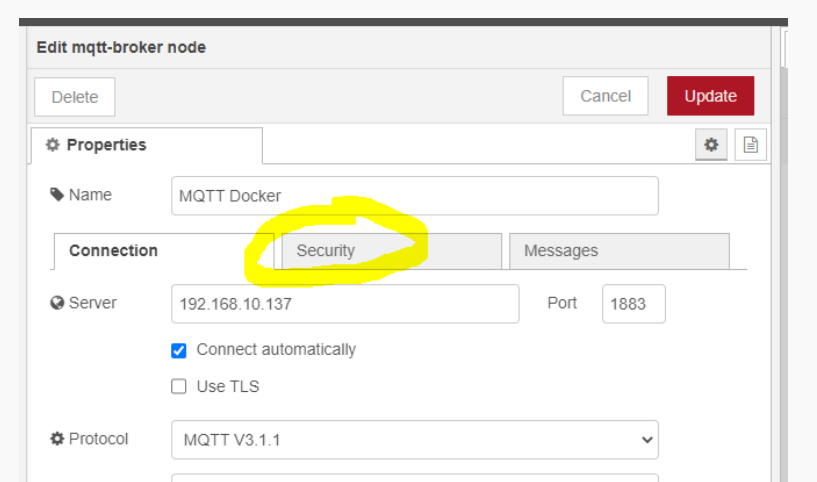Click the Use TLS label text
This screenshot has height=482, width=817.
coord(228,386)
